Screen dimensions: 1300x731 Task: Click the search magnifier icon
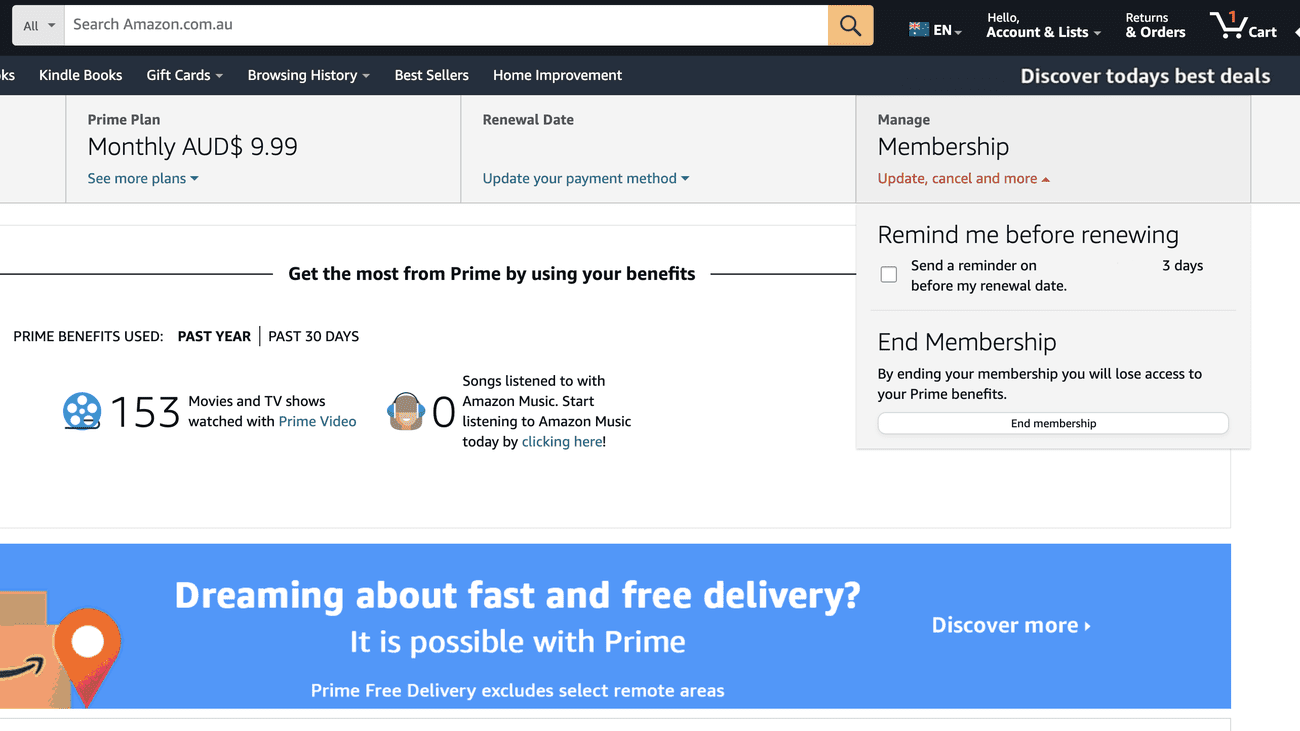[849, 24]
